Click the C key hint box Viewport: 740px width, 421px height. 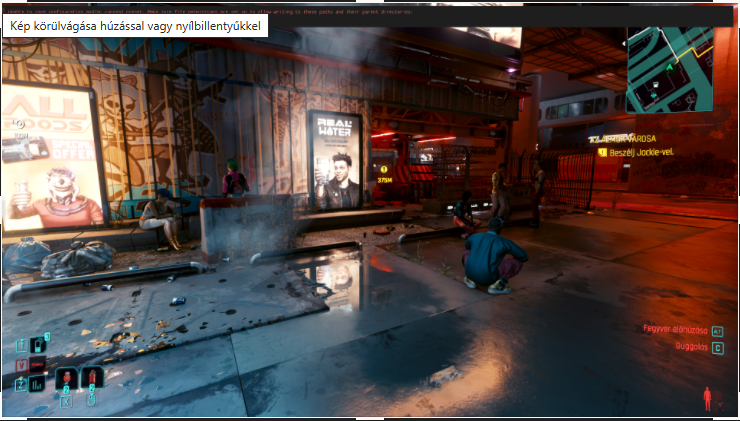click(717, 349)
